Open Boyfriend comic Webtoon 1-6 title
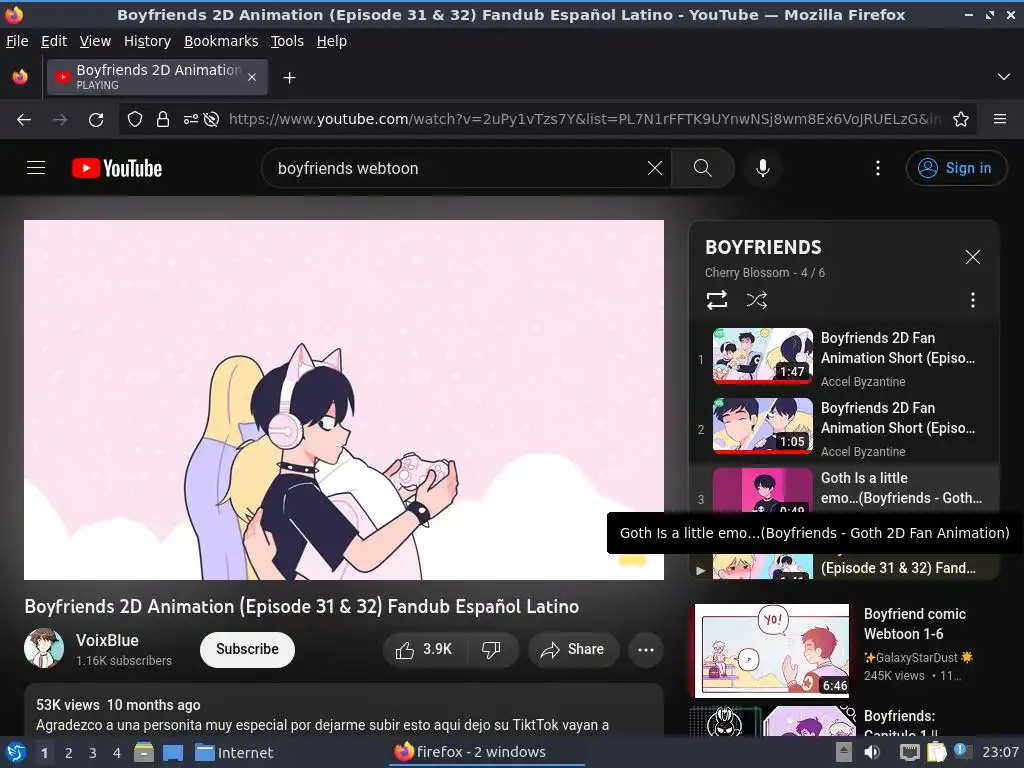The image size is (1024, 768). pos(914,624)
